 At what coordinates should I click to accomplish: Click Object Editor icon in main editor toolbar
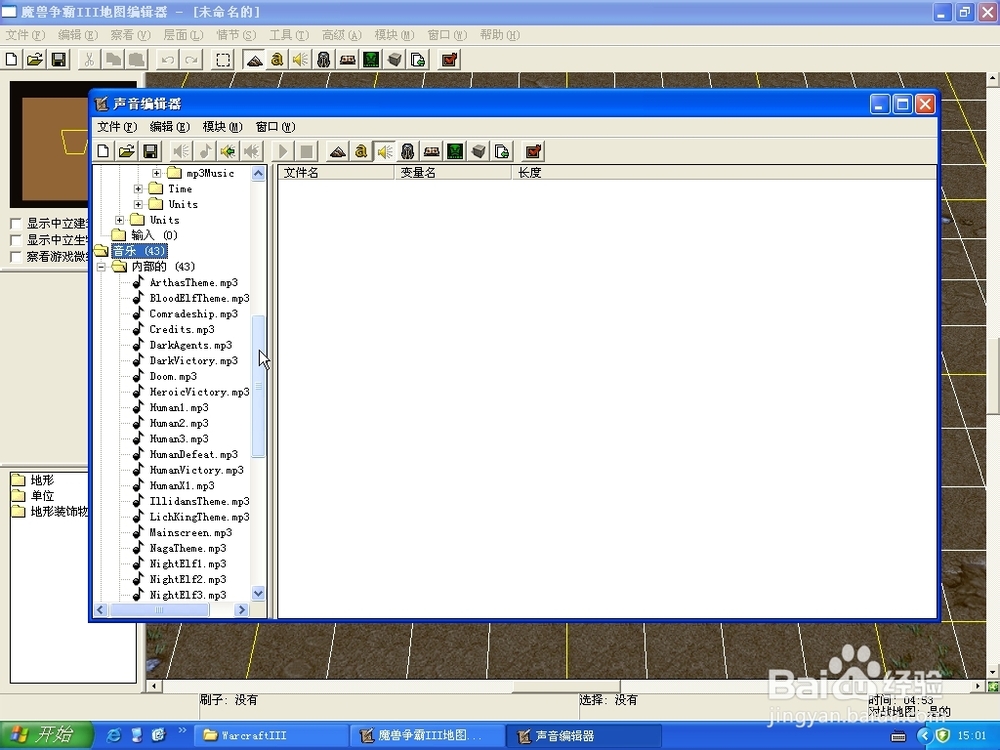pos(324,60)
